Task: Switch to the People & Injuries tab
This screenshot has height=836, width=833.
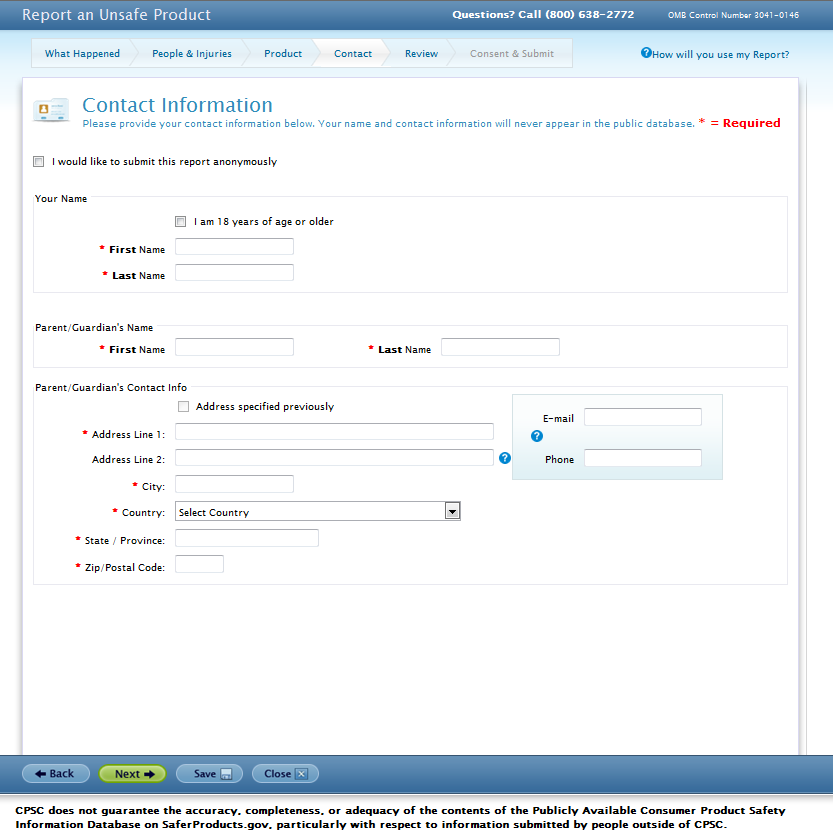Action: (191, 53)
